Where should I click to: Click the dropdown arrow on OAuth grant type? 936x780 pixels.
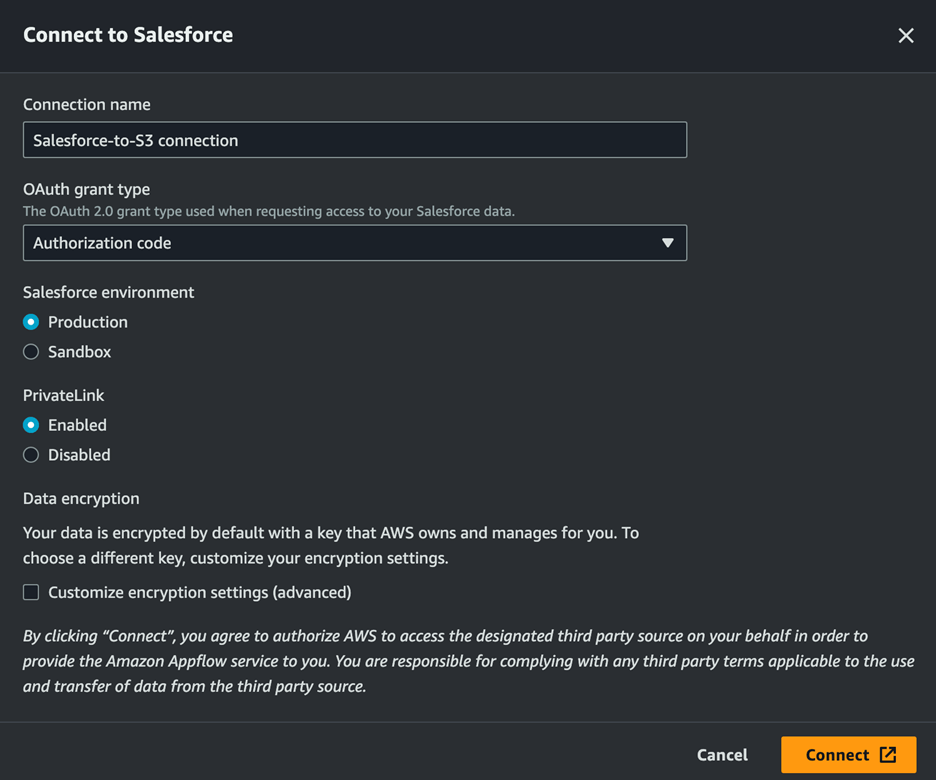[668, 242]
